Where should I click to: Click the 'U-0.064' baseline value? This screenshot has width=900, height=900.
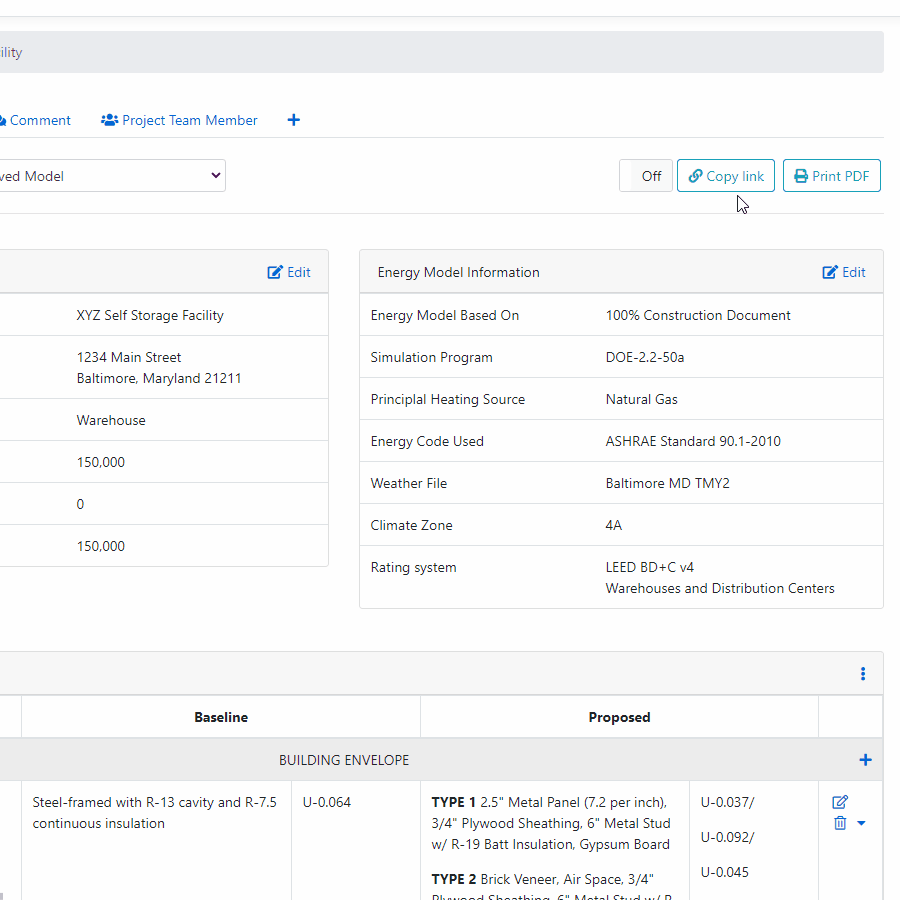pyautogui.click(x=327, y=802)
